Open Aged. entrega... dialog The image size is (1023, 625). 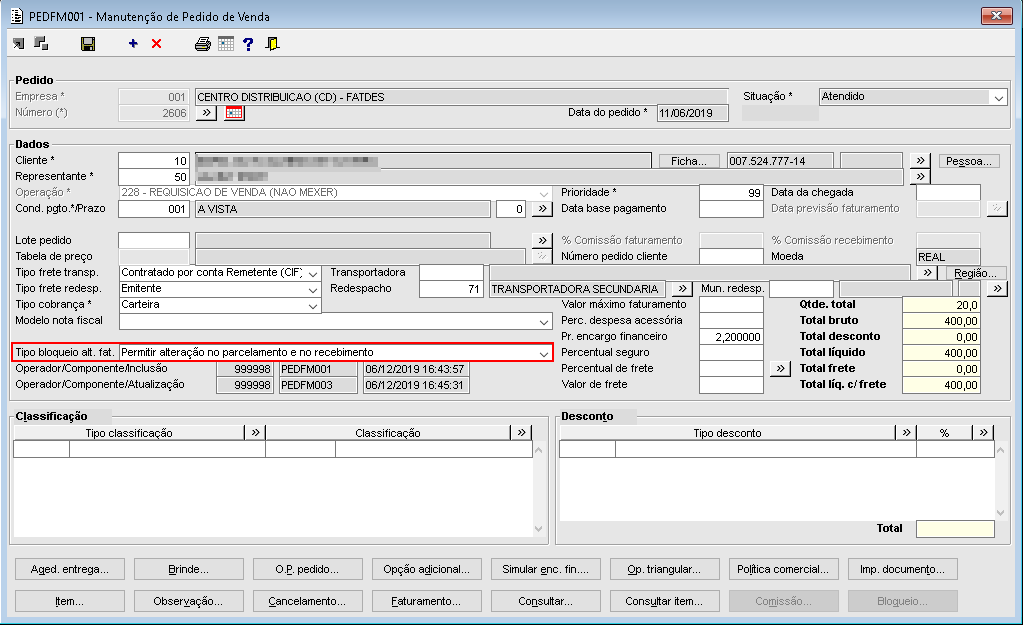coord(70,569)
